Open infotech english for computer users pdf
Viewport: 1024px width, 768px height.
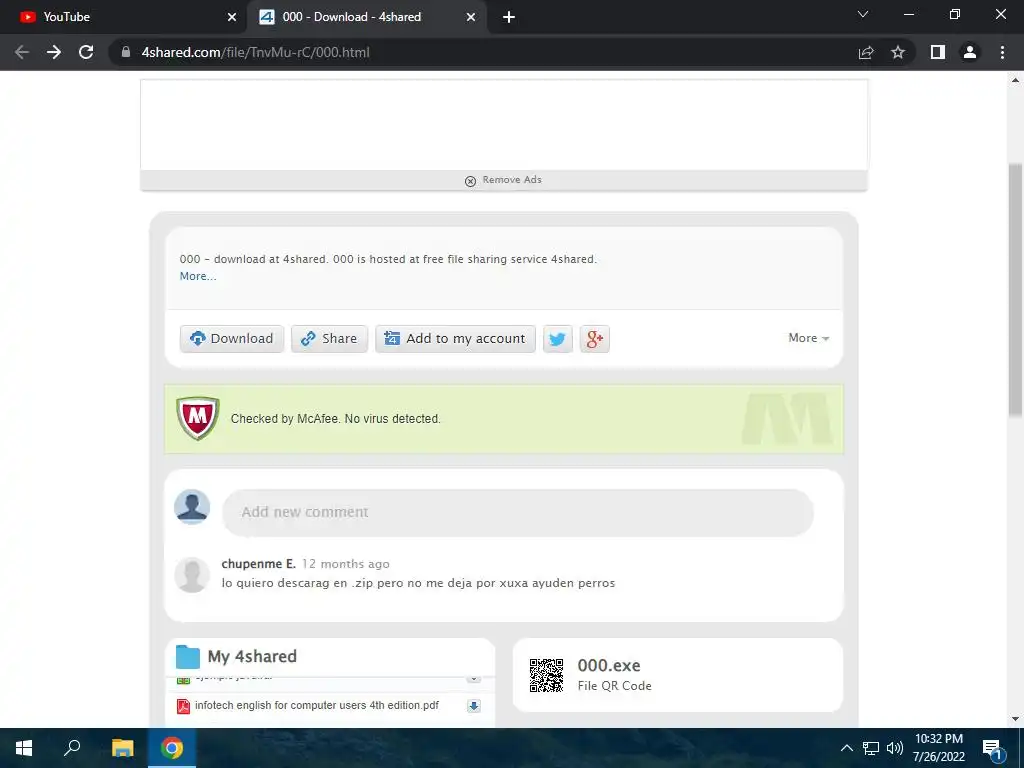click(x=317, y=705)
